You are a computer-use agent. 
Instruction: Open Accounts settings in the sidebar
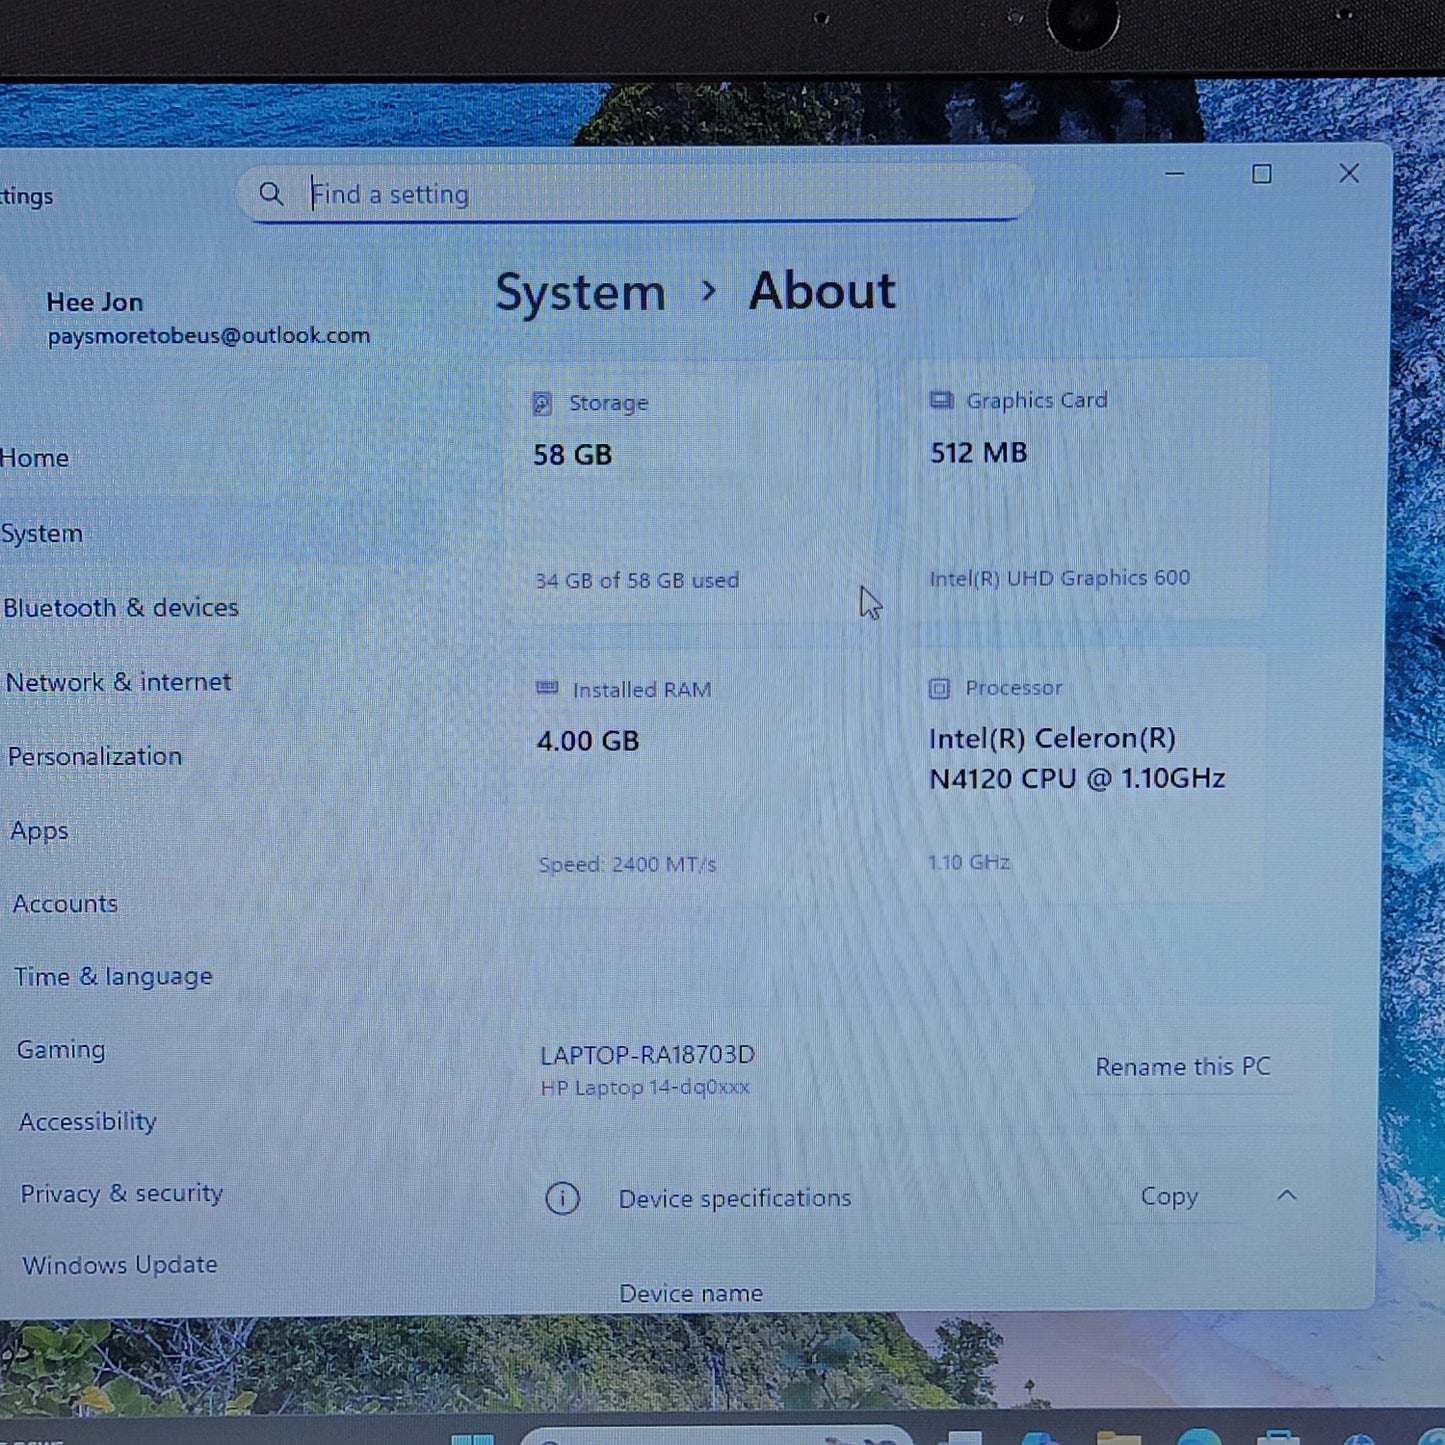(x=65, y=904)
